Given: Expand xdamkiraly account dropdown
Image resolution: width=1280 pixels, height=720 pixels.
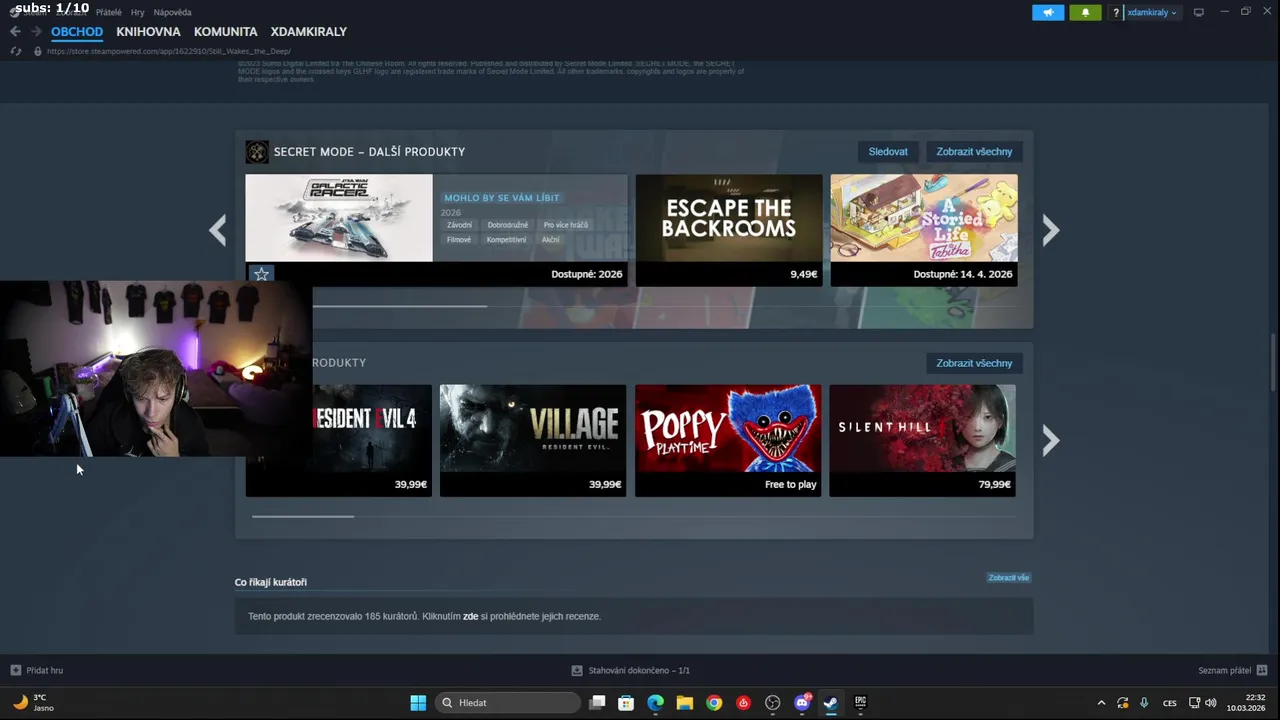Looking at the screenshot, I should 1152,13.
